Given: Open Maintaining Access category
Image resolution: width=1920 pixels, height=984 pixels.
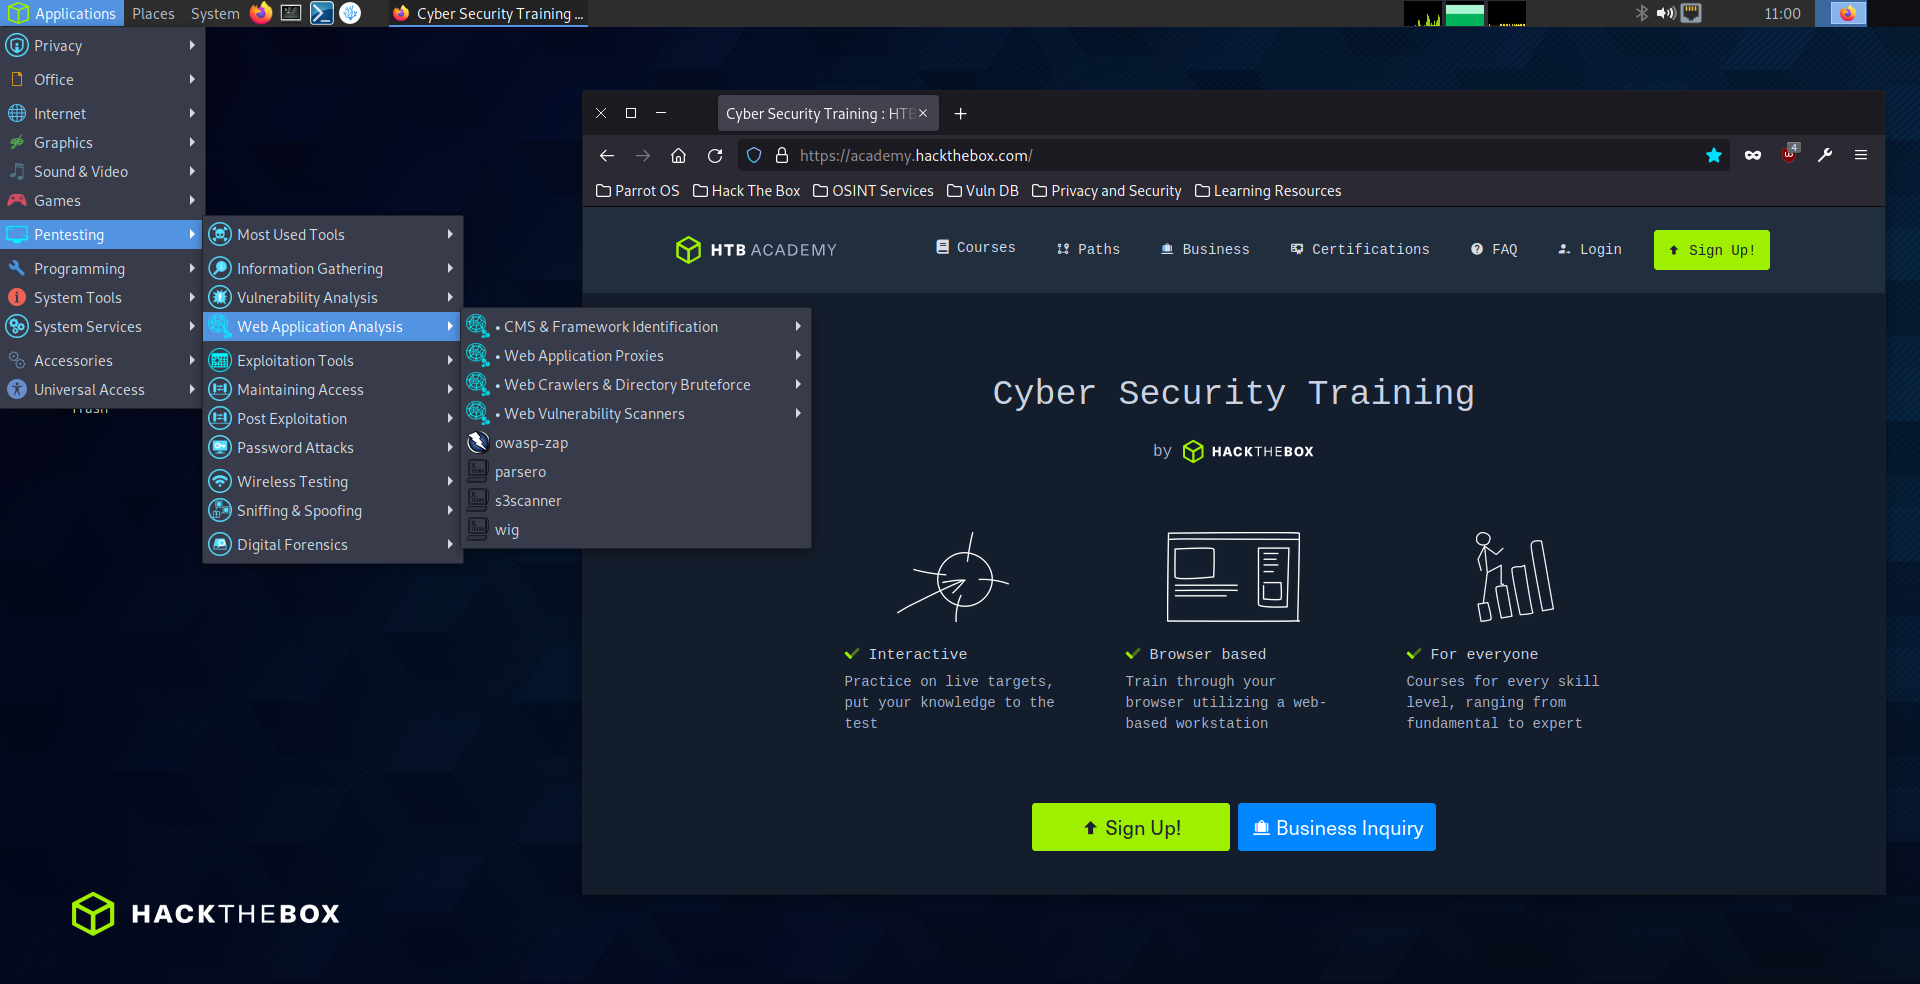Looking at the screenshot, I should (x=332, y=390).
